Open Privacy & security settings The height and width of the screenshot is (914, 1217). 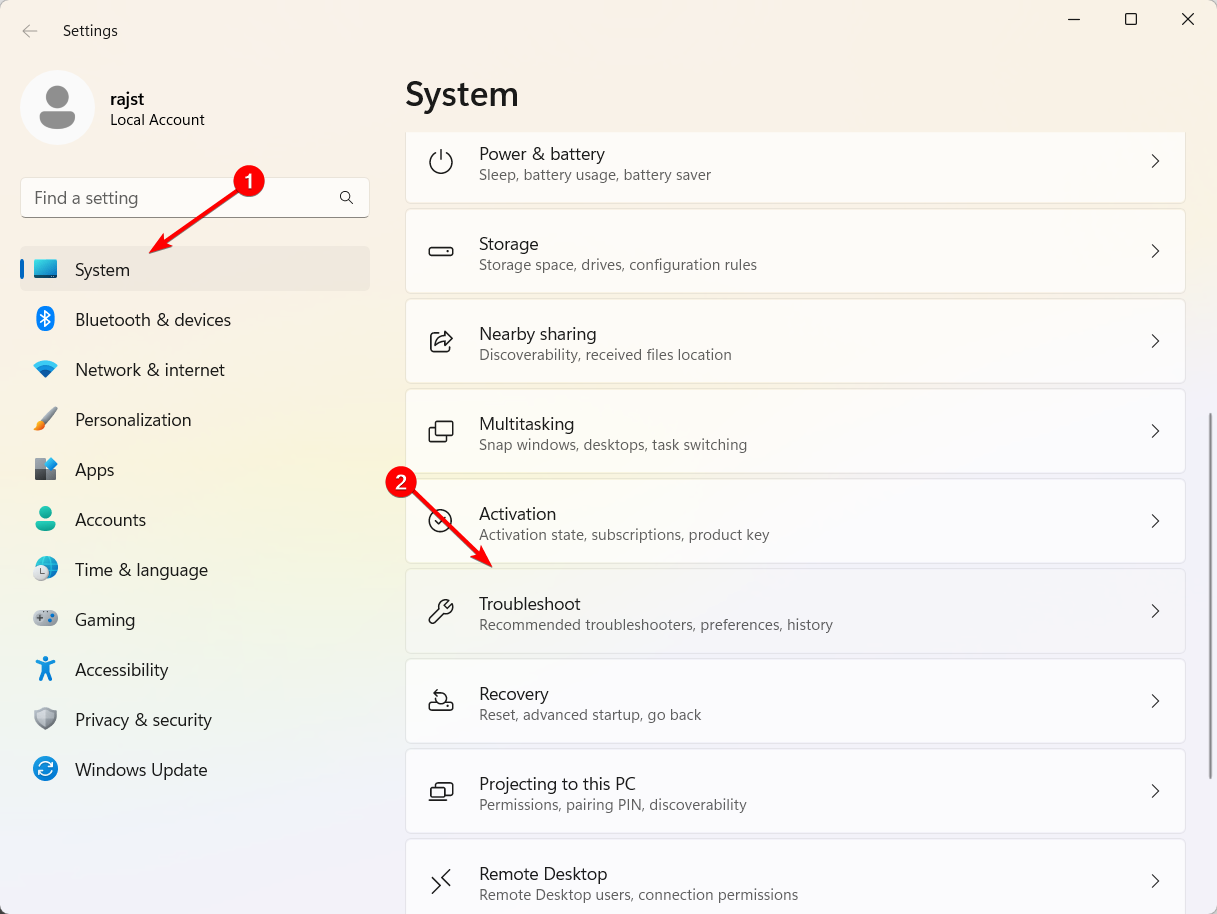click(195, 719)
